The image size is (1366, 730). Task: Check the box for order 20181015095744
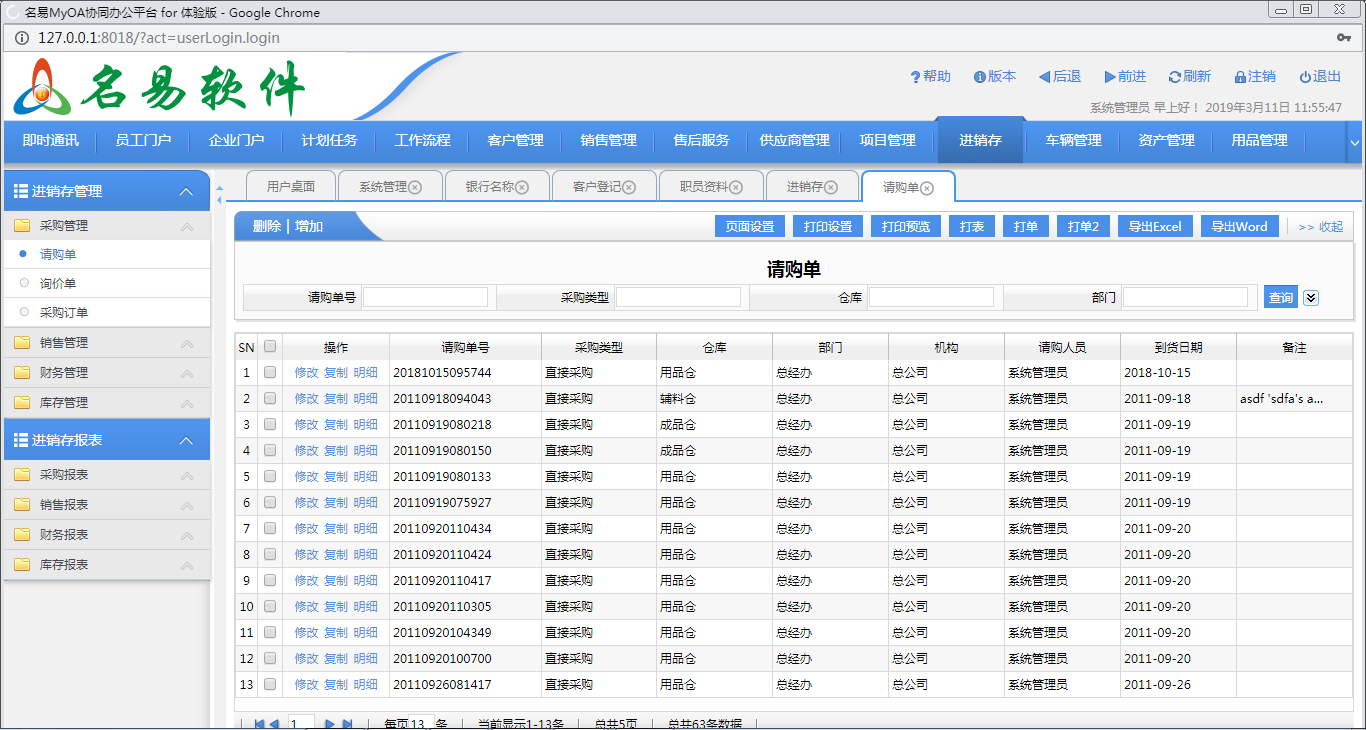270,372
